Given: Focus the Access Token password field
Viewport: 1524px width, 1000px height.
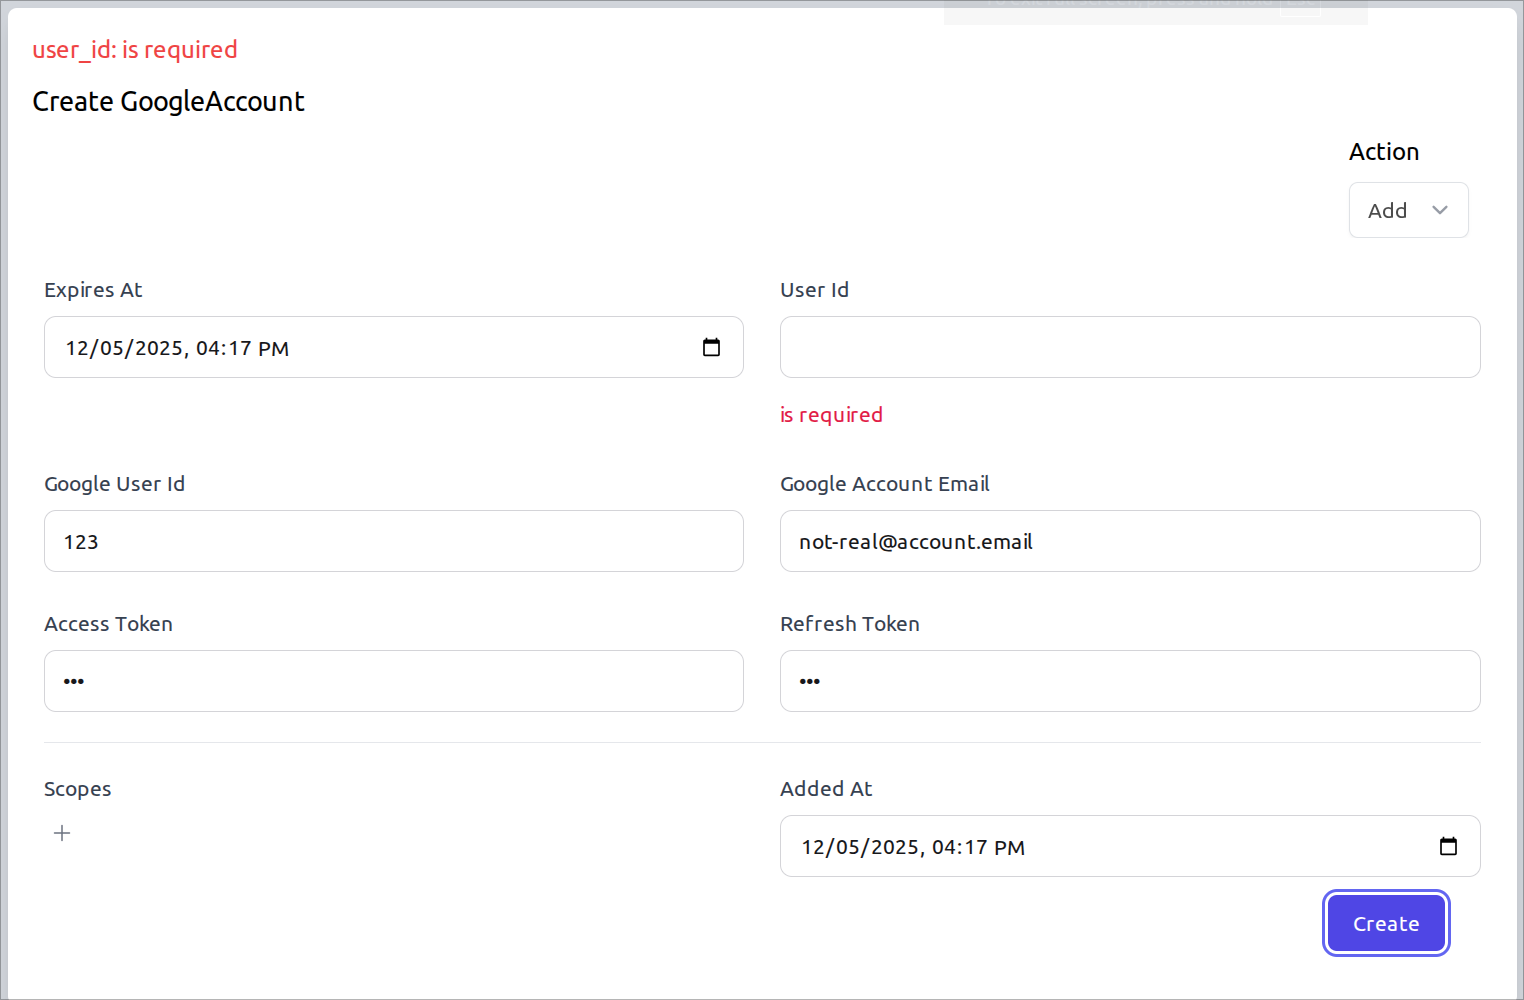Looking at the screenshot, I should point(393,681).
